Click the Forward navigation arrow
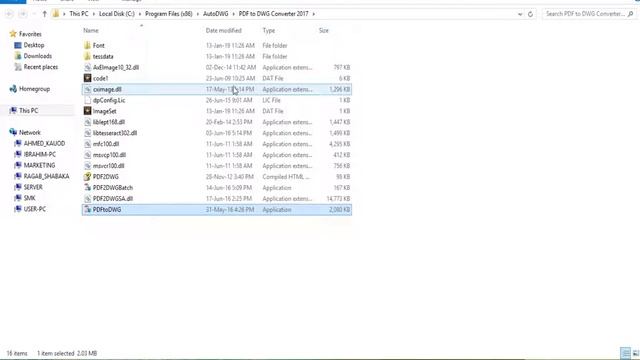Viewport: 640px width, 360px height. [x=23, y=14]
